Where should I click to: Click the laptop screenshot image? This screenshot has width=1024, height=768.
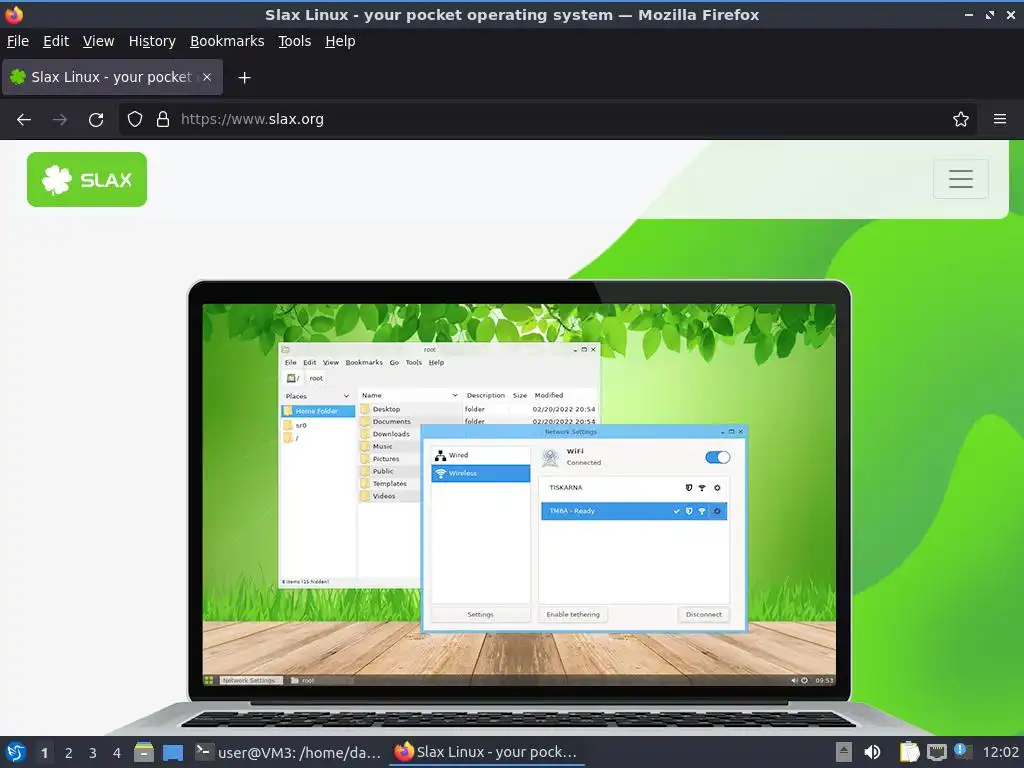(519, 496)
